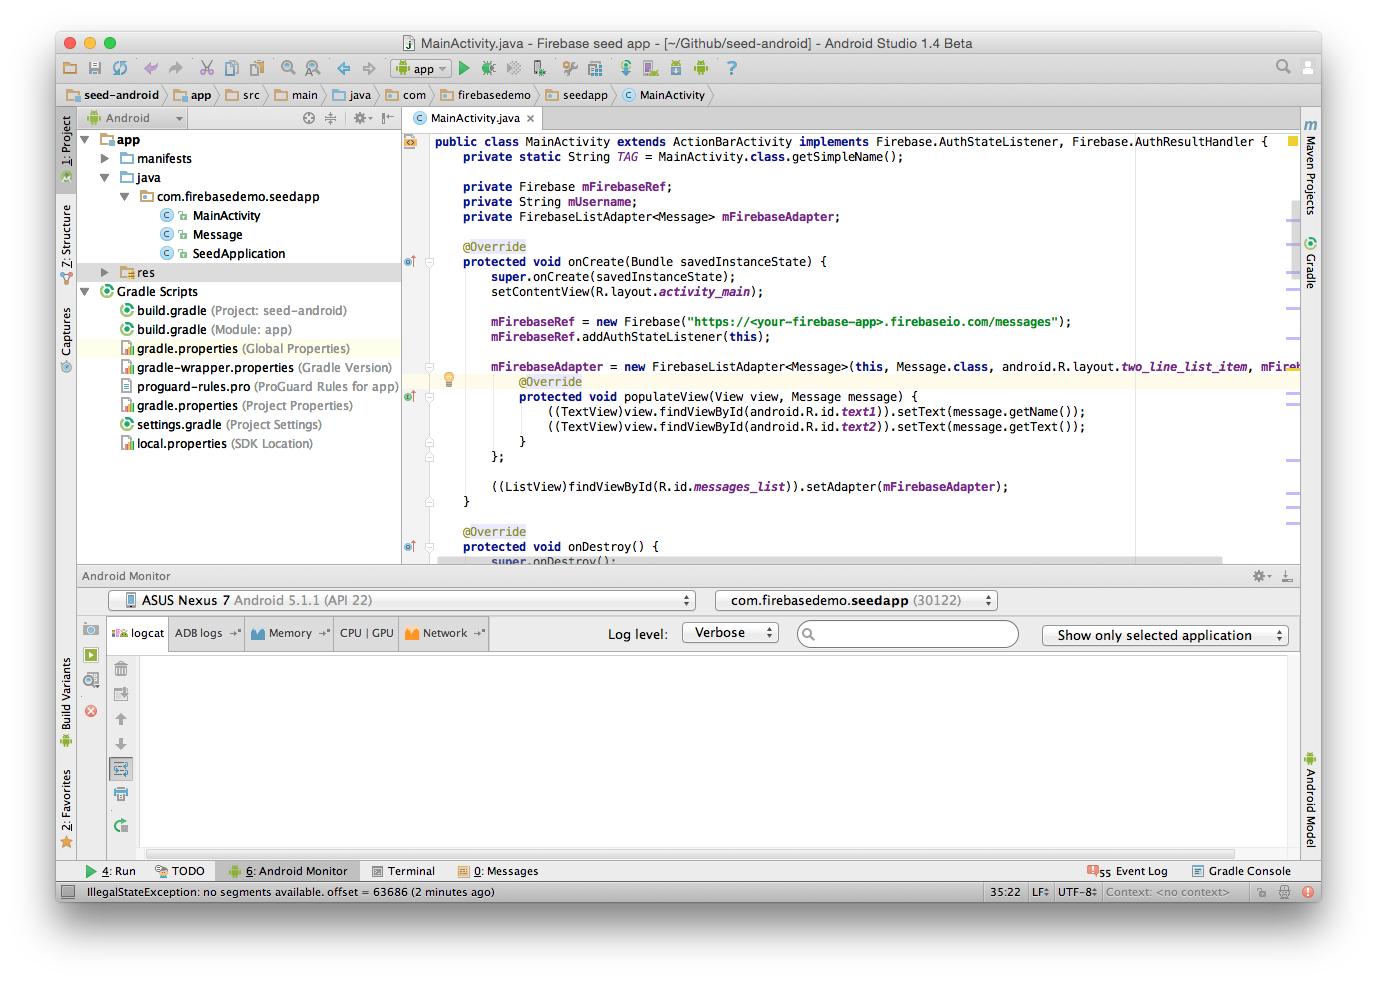Click the Debug app bug icon

(488, 68)
